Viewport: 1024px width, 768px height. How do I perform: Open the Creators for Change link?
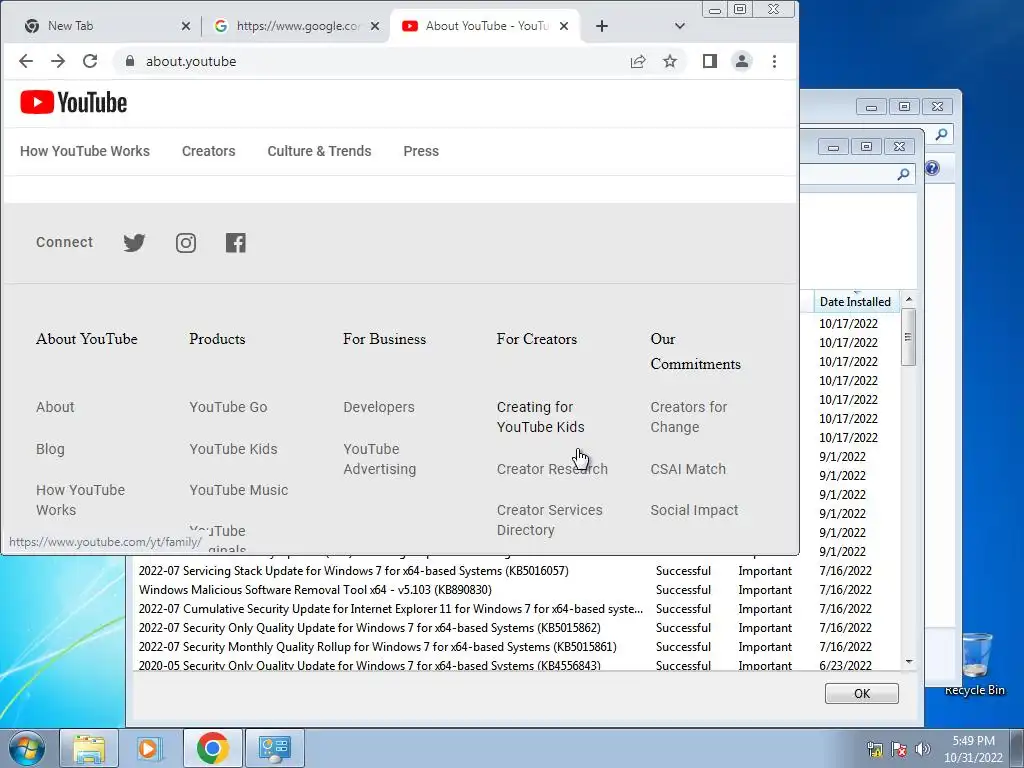688,417
